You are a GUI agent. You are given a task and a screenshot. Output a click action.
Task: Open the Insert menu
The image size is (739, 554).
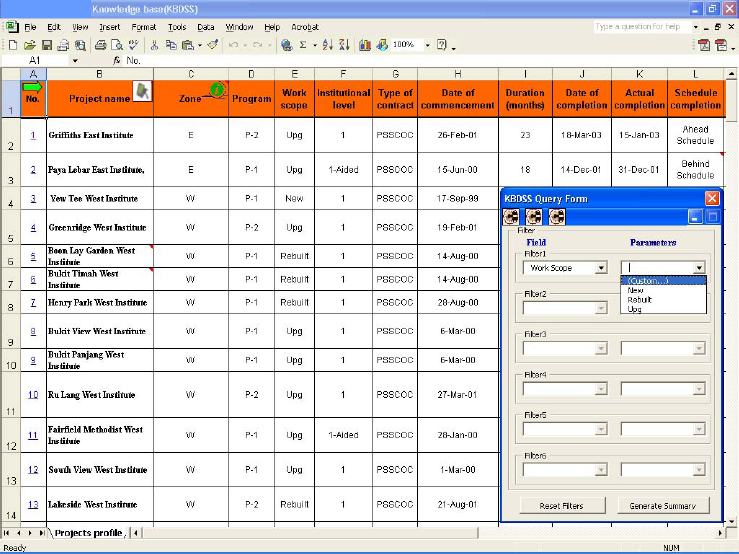110,27
